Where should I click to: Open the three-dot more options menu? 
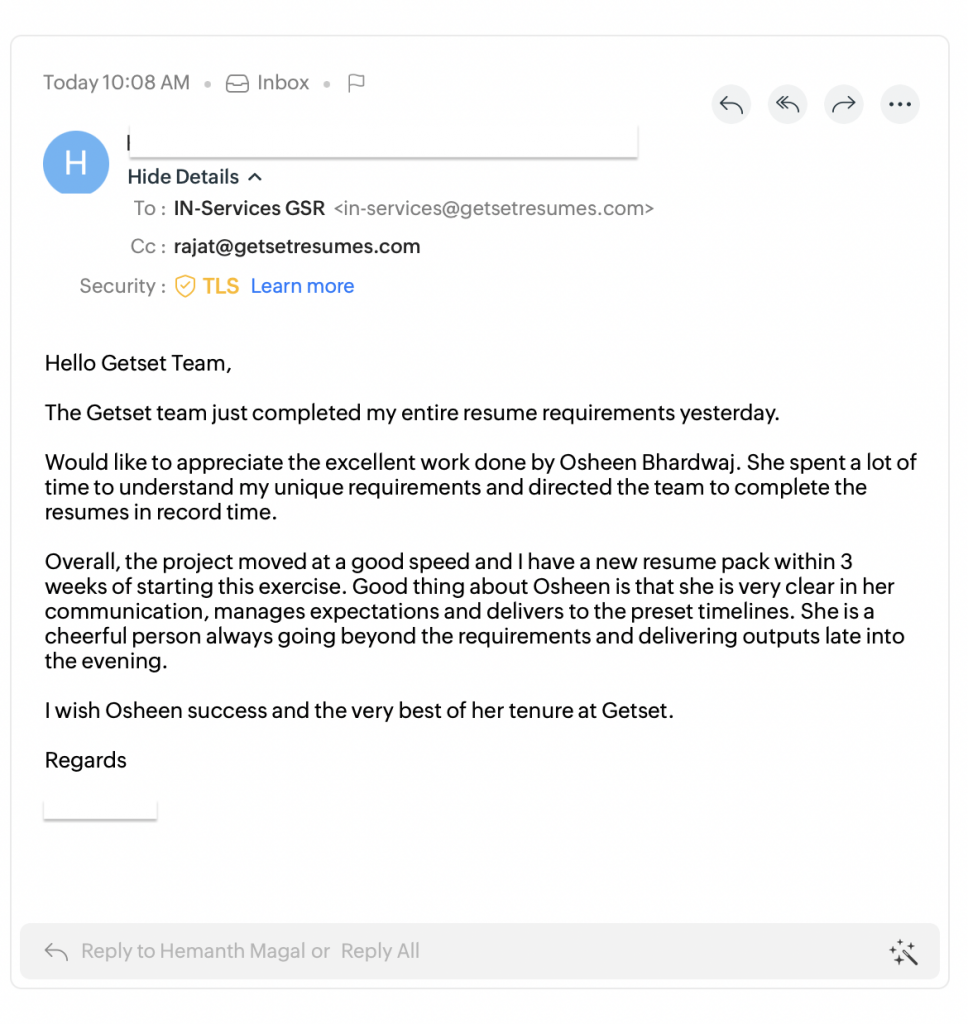(x=900, y=104)
